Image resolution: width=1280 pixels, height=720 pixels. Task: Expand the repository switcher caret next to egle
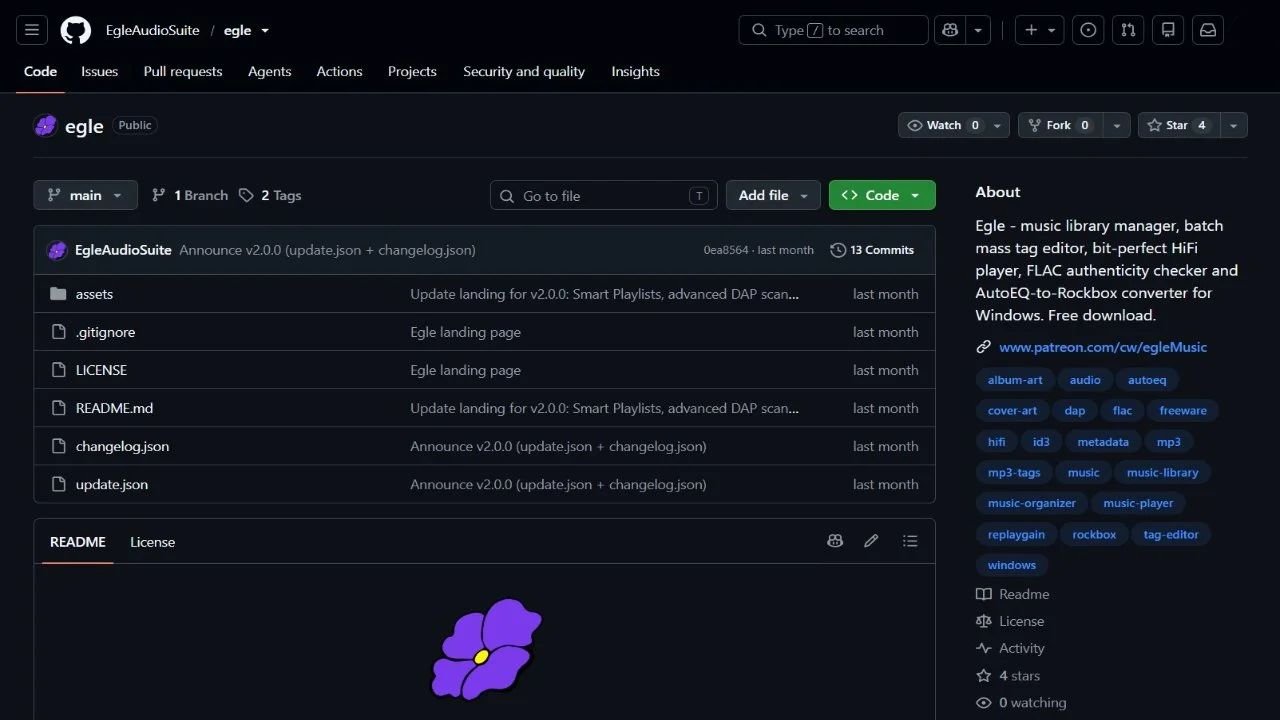coord(265,31)
